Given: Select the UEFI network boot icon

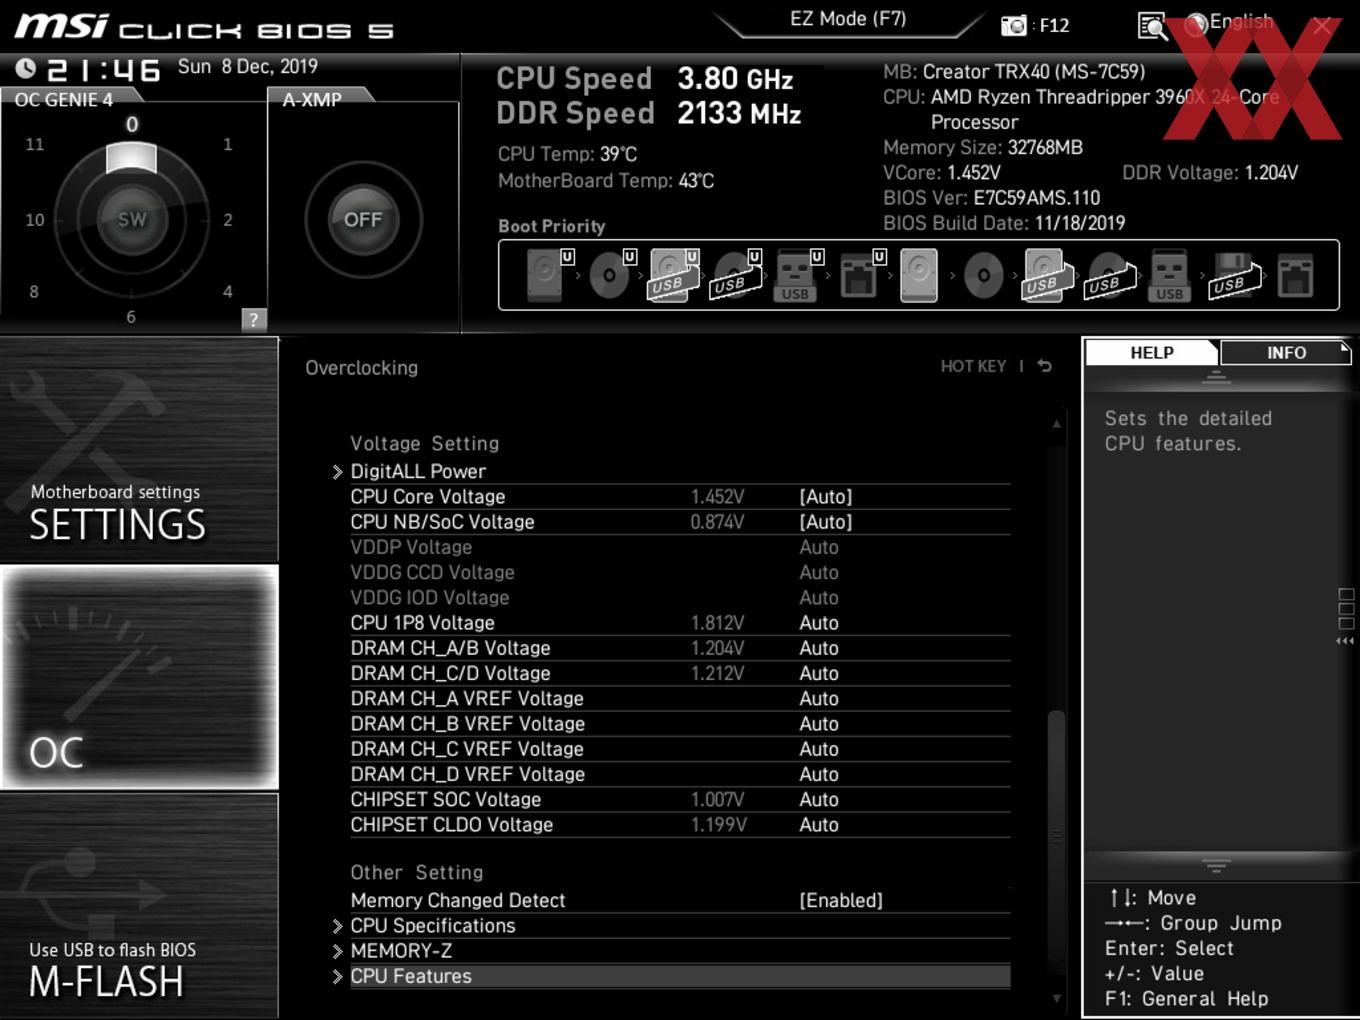Looking at the screenshot, I should (861, 275).
